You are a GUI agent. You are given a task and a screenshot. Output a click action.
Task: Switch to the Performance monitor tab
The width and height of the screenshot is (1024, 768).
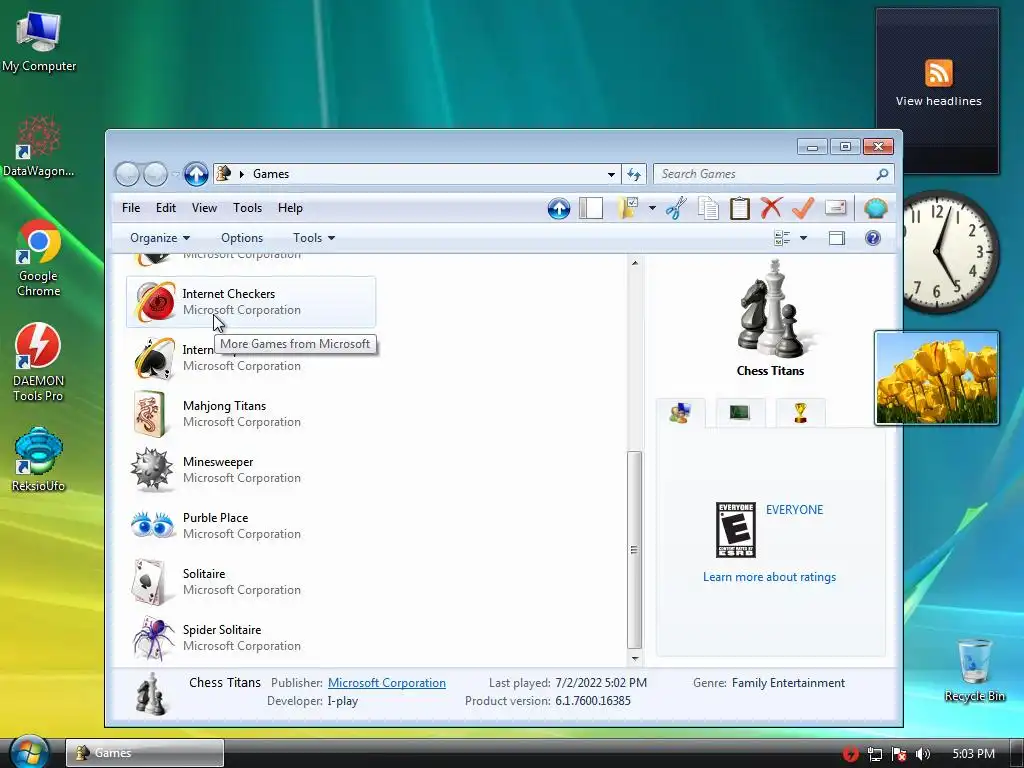tap(739, 413)
